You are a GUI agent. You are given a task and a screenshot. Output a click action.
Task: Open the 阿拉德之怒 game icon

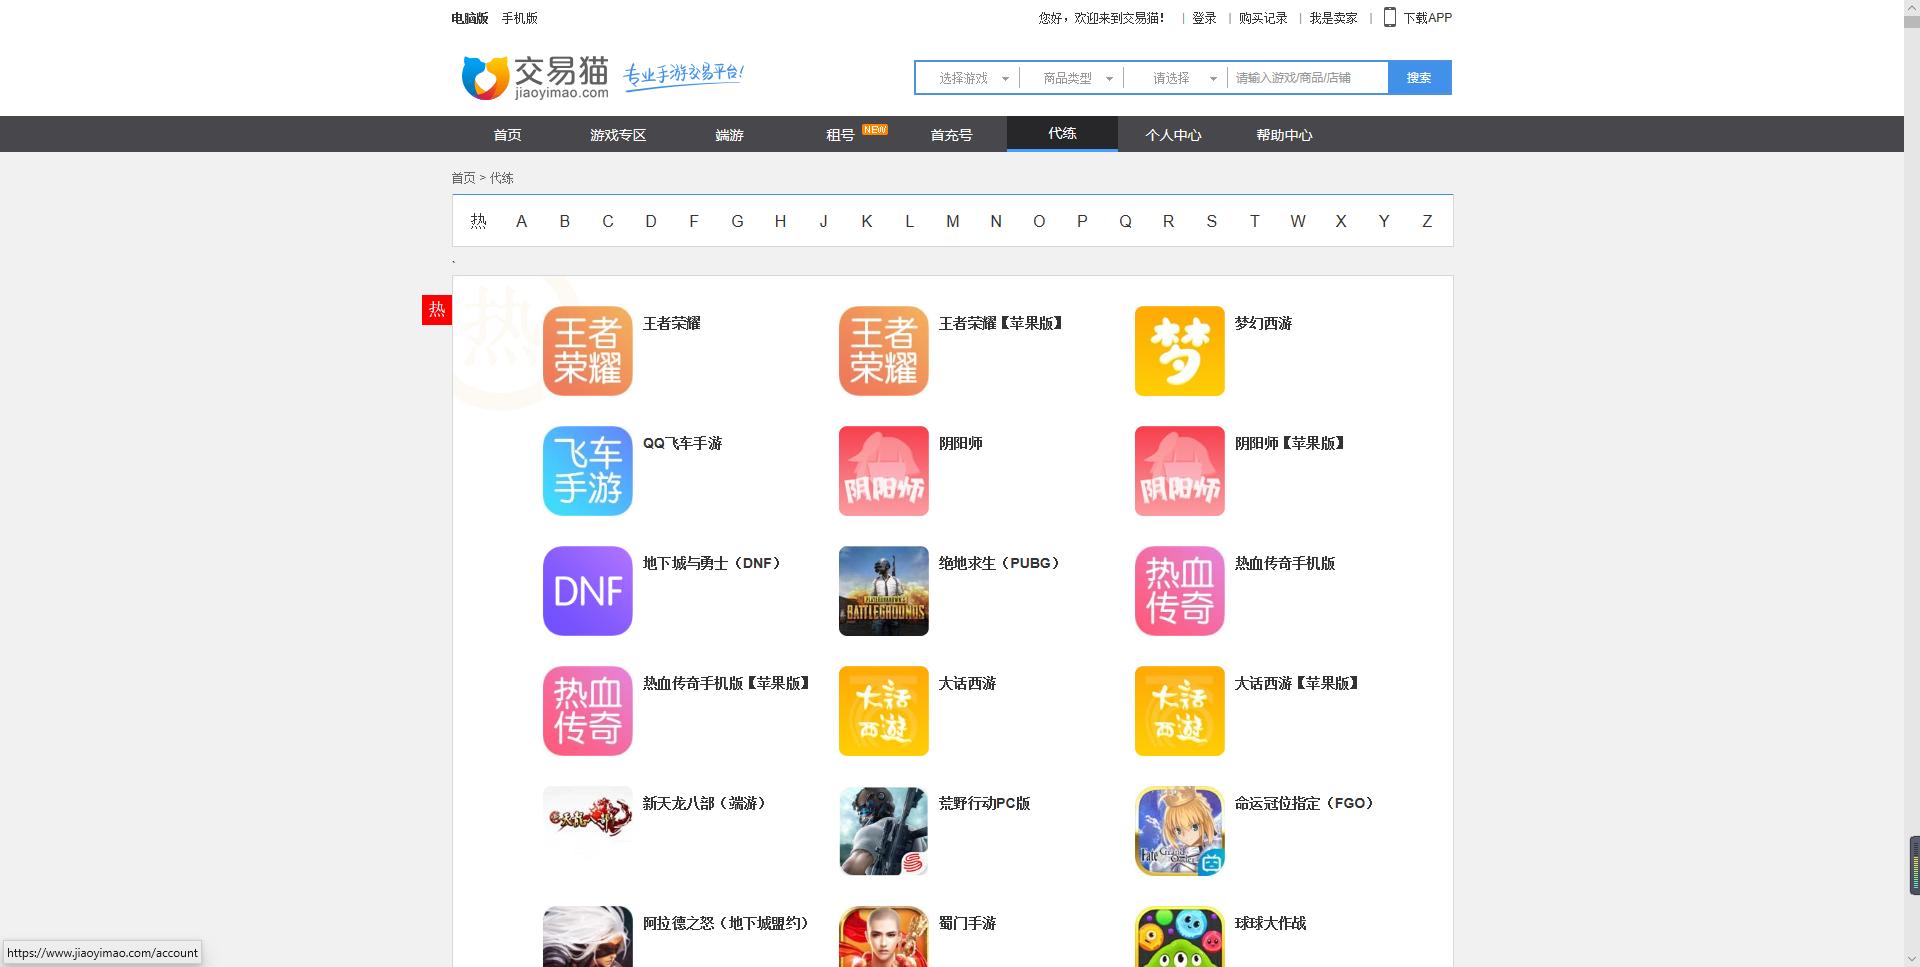pyautogui.click(x=588, y=936)
